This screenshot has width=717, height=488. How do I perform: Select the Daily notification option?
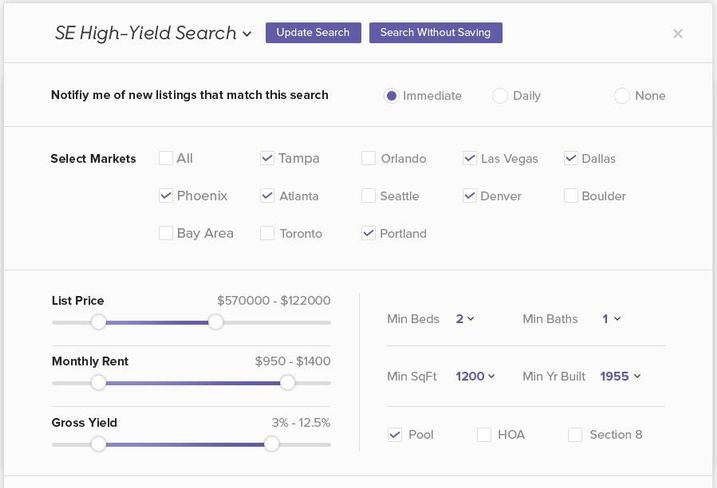pos(499,96)
